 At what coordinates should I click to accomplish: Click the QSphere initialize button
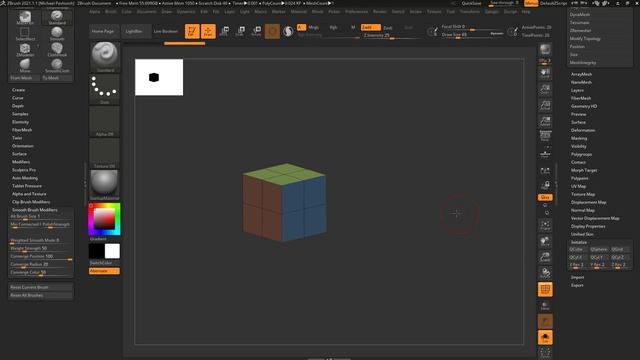point(599,249)
